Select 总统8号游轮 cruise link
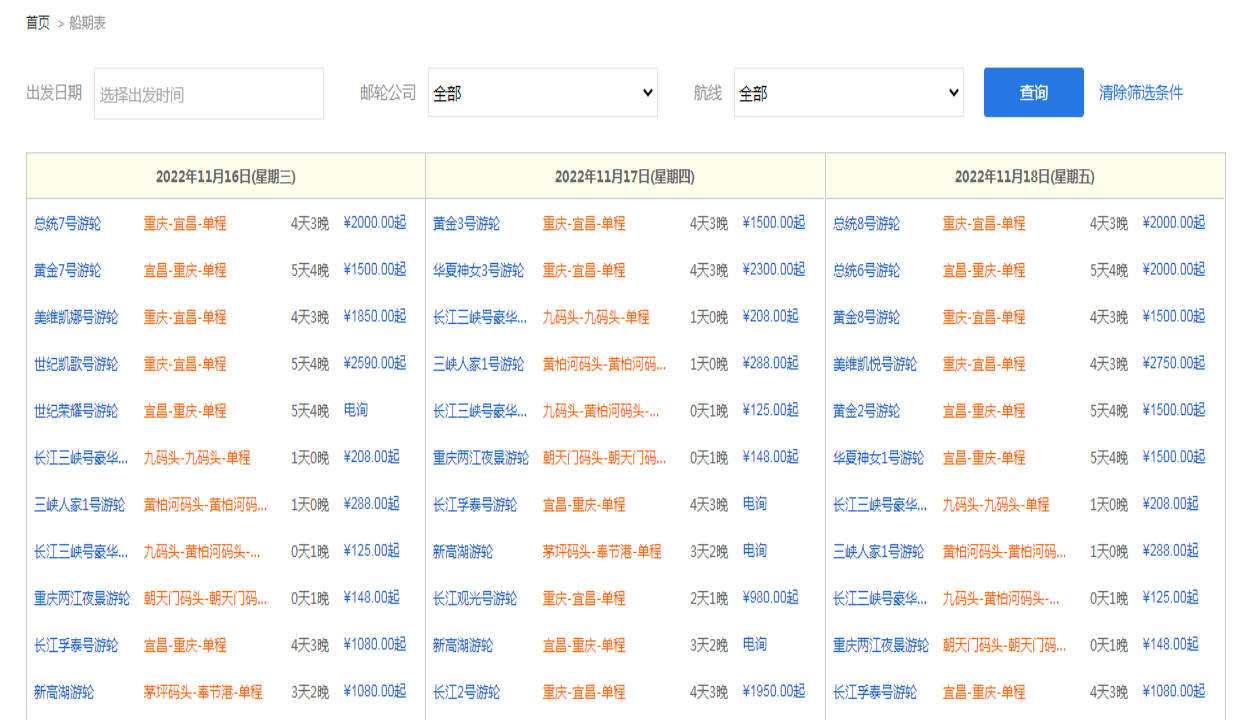Viewport: 1237px width, 720px height. [x=866, y=223]
